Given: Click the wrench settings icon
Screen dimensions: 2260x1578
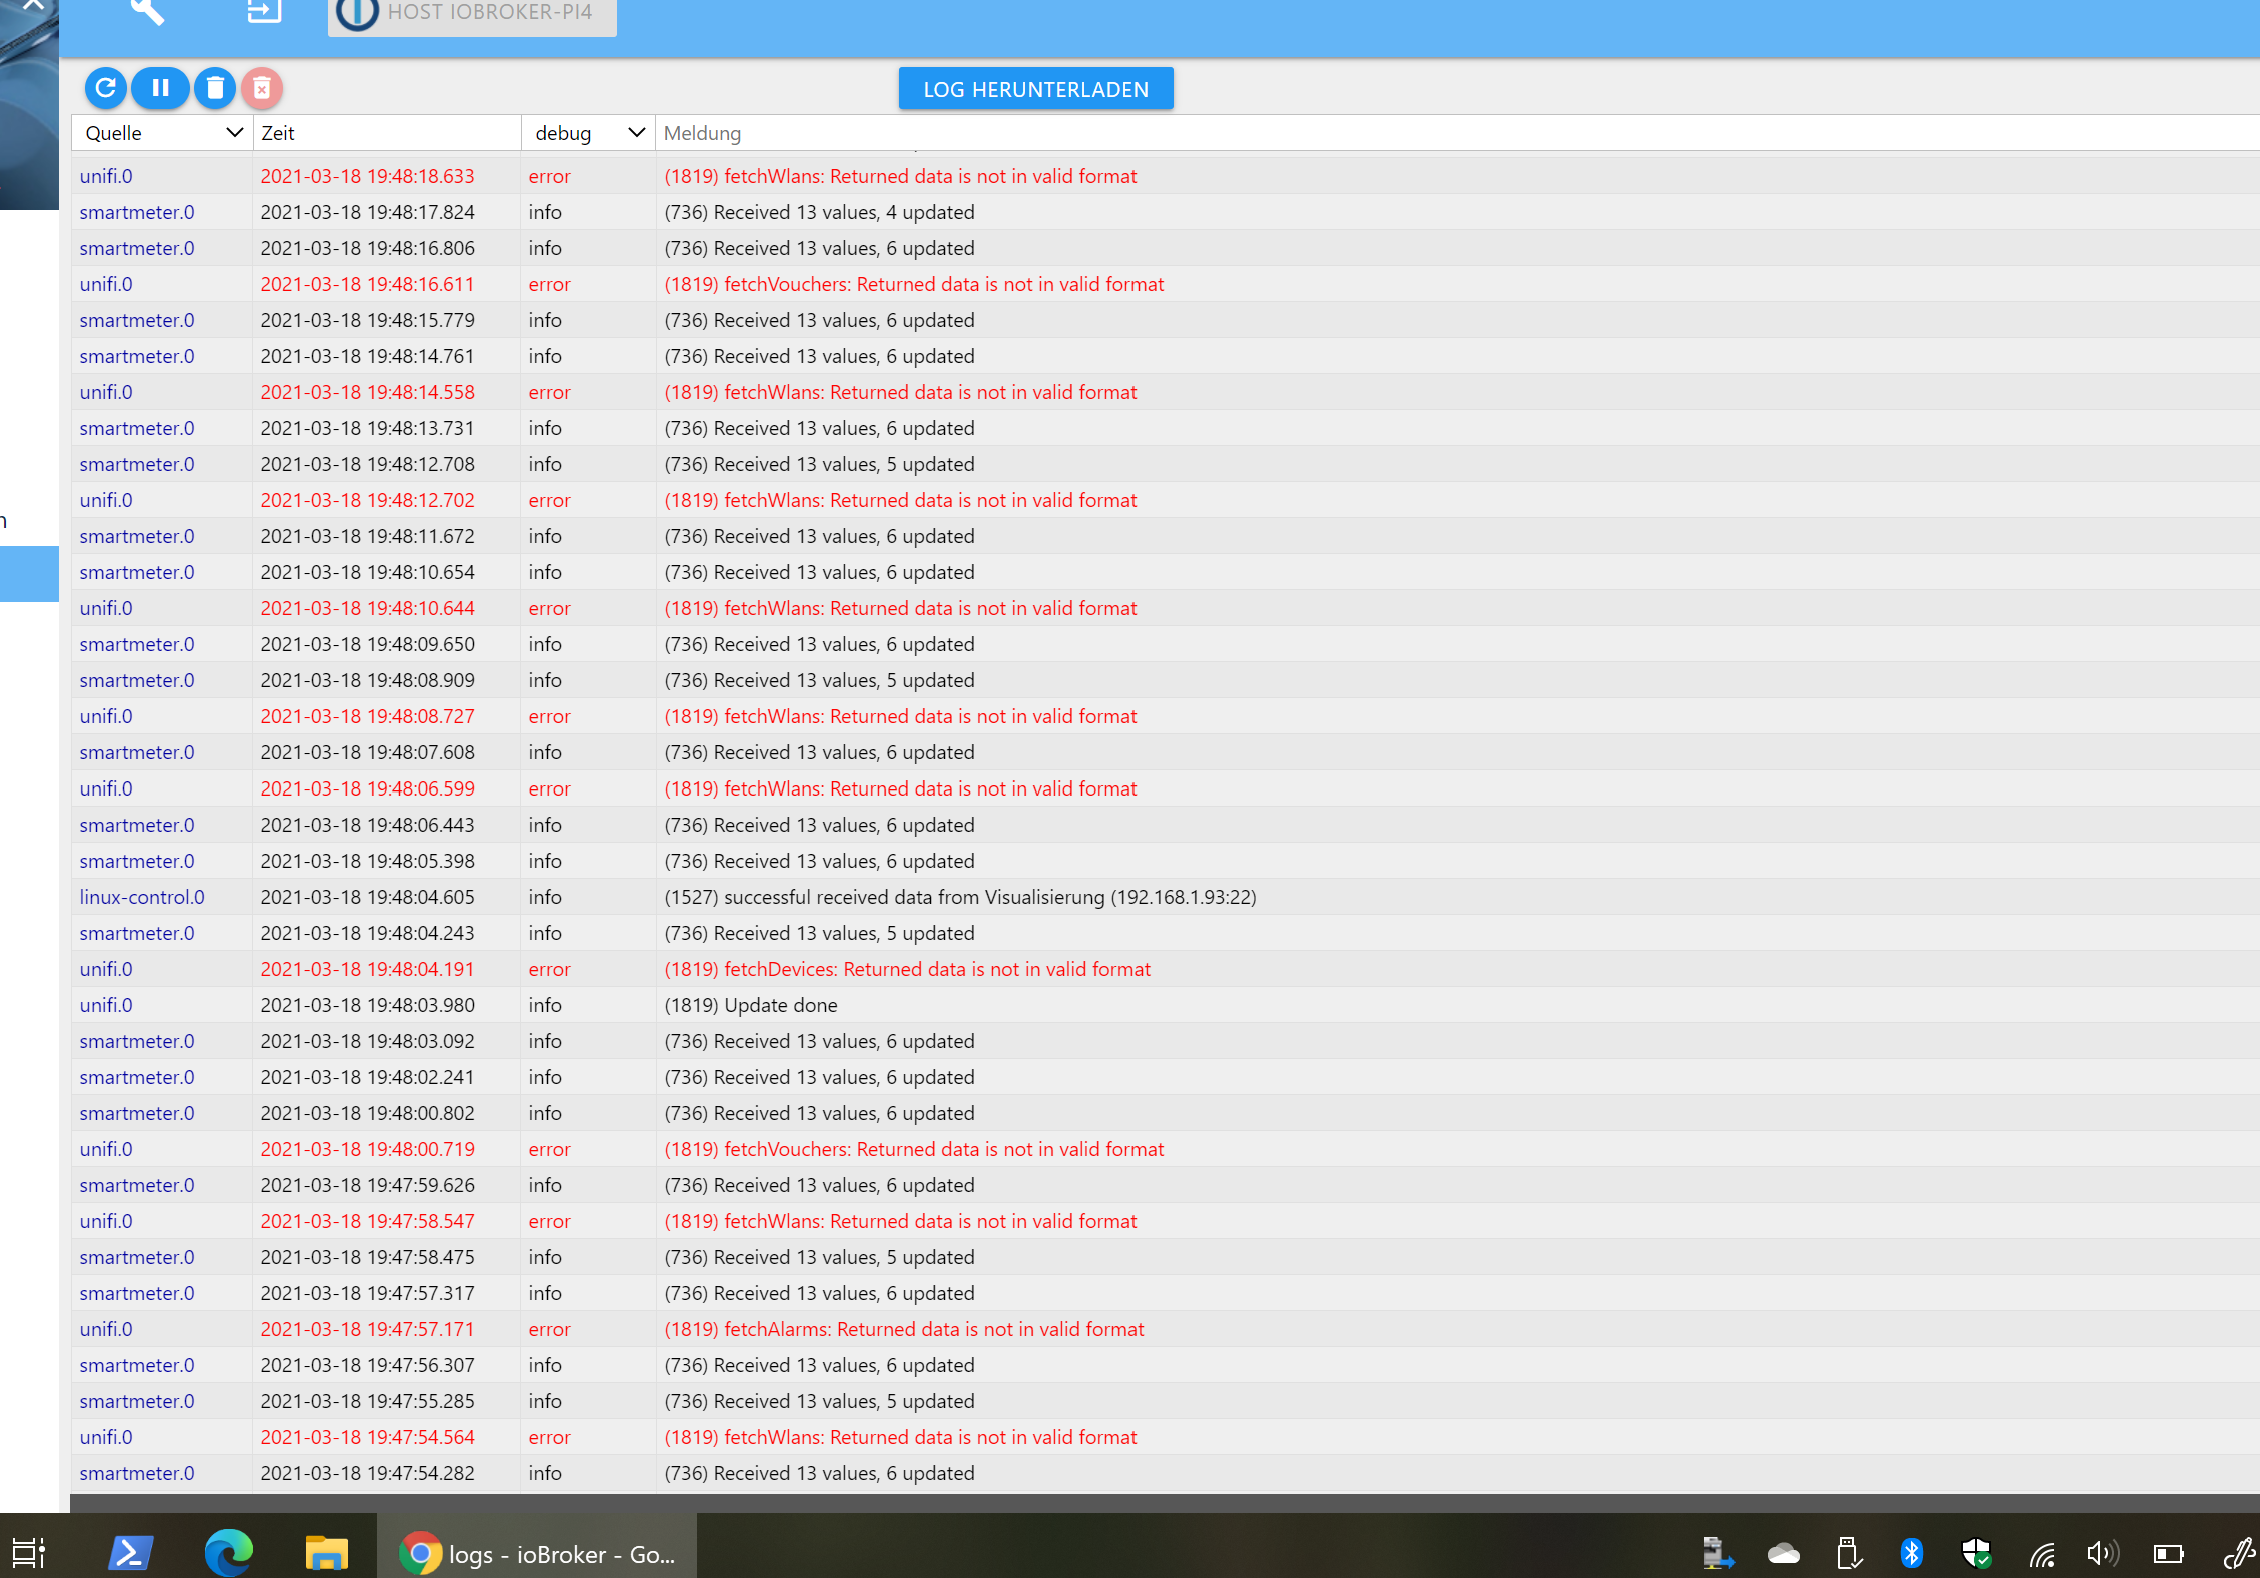Looking at the screenshot, I should point(147,12).
